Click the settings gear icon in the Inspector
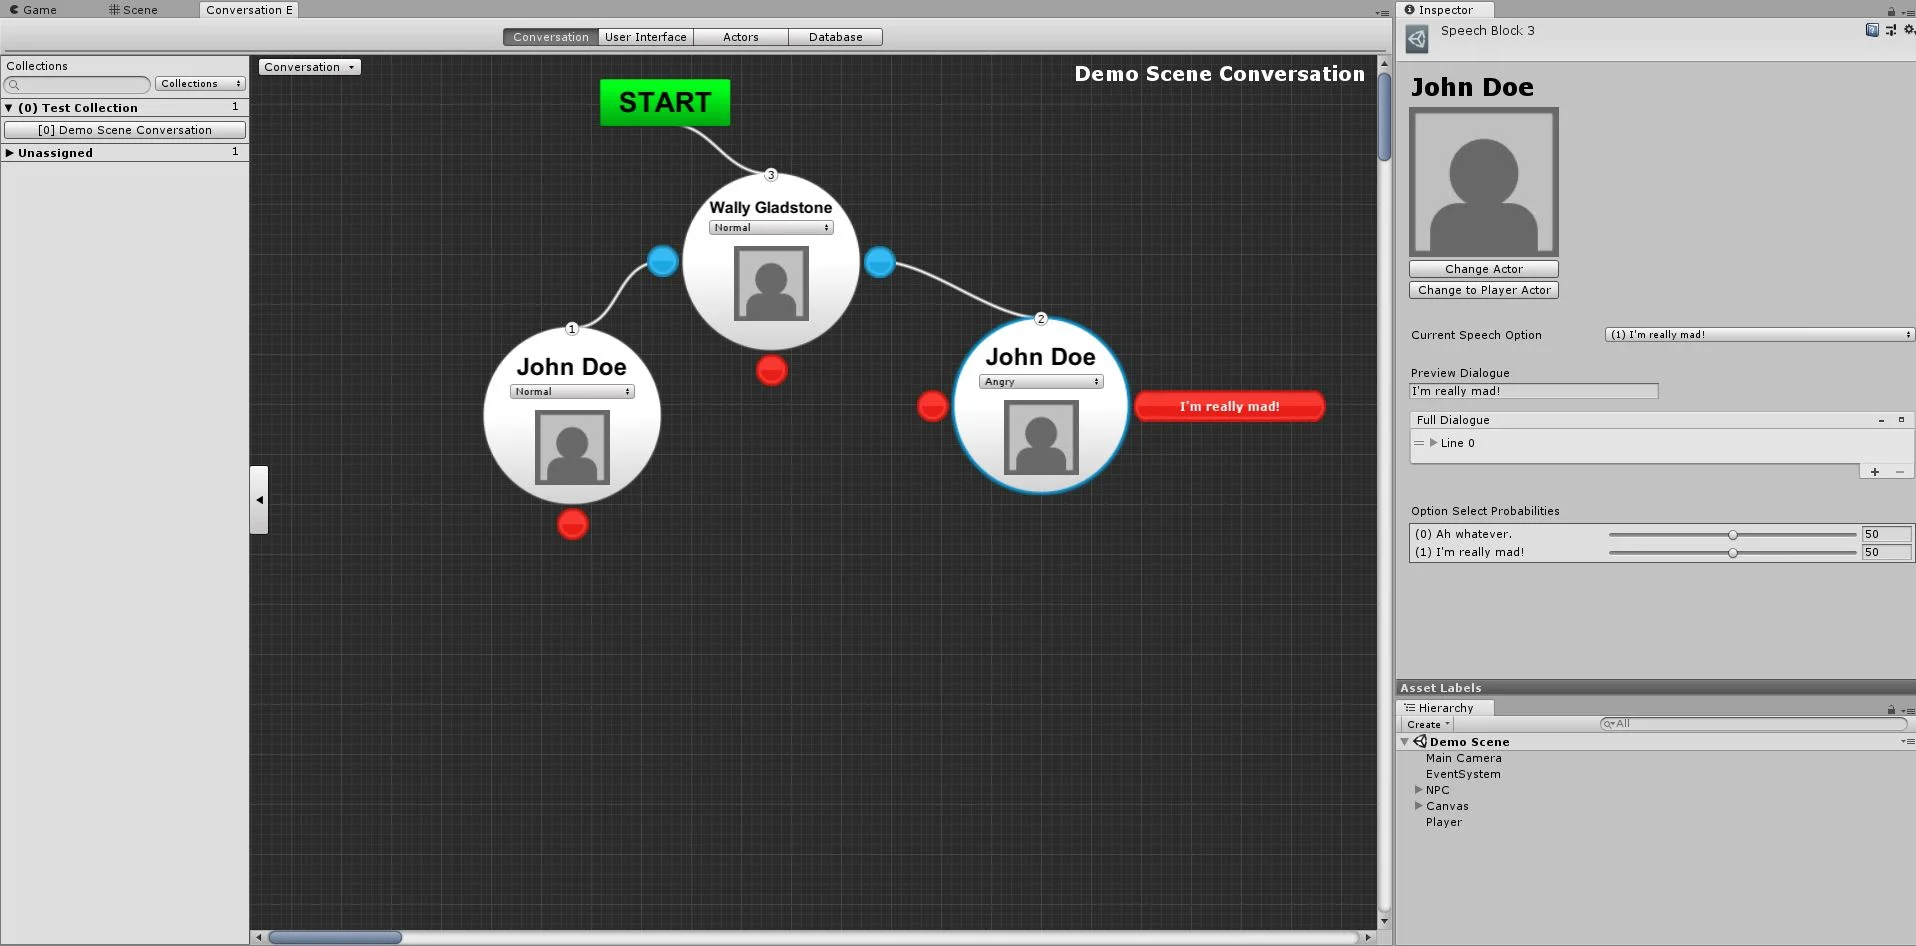This screenshot has width=1916, height=946. 1908,31
